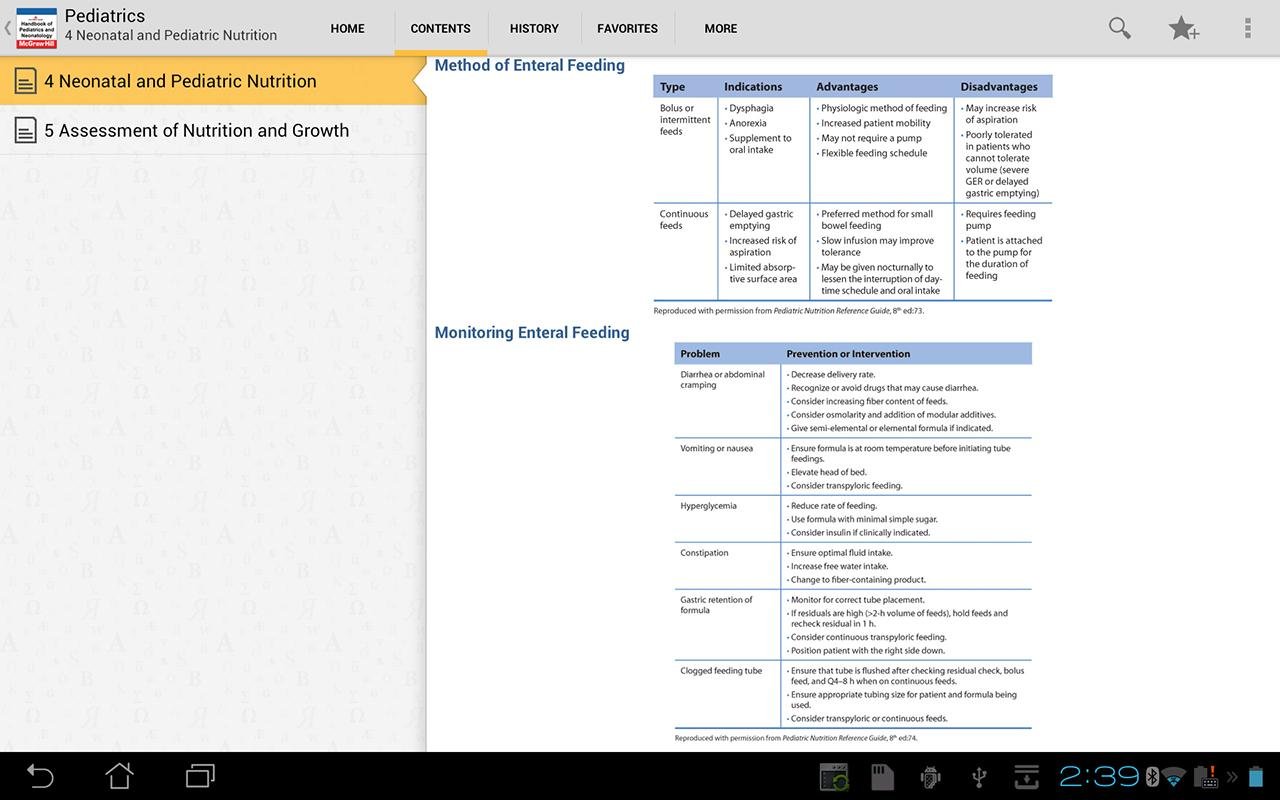Switch to the CONTENTS tab

[x=440, y=28]
